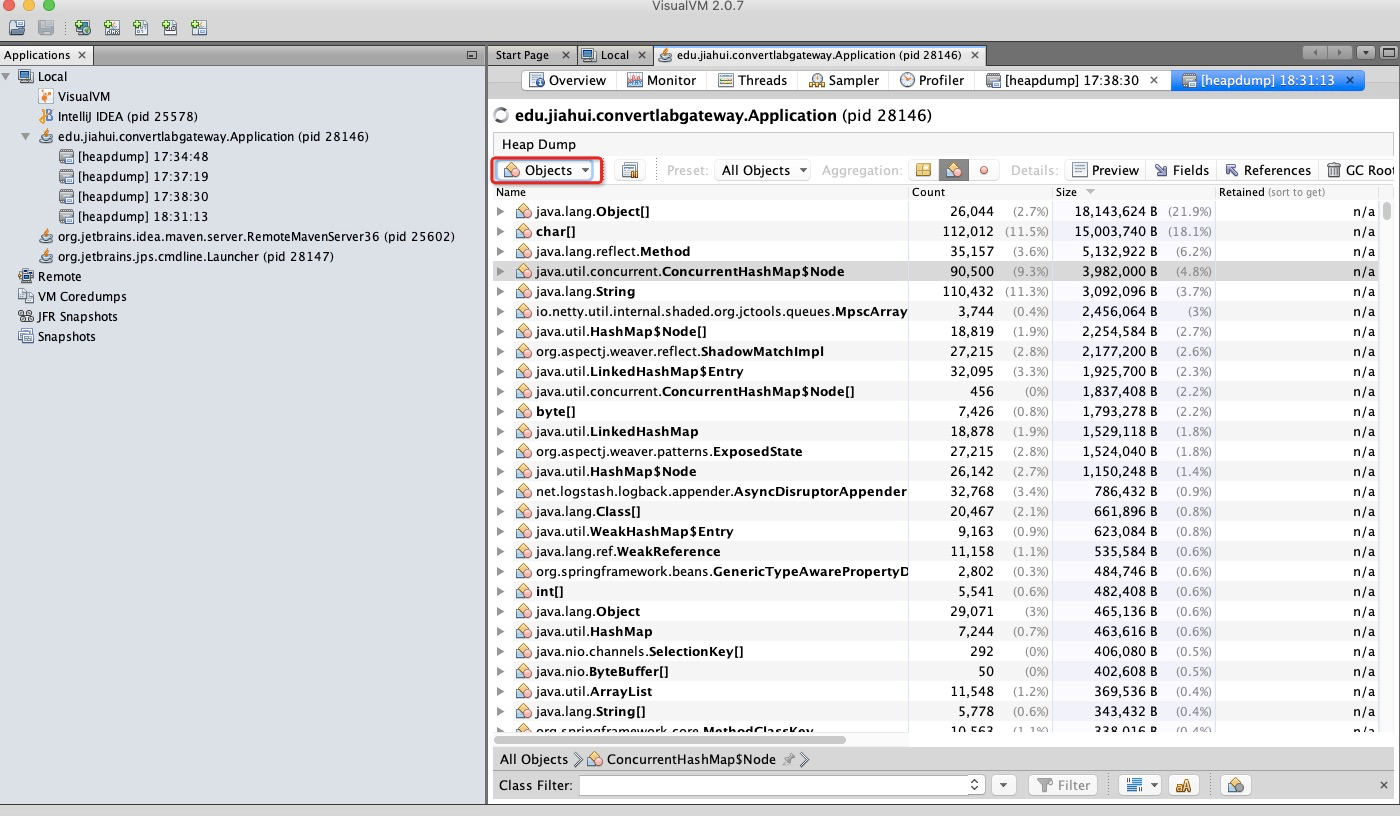Open document tabs list dropdown

coord(1366,53)
